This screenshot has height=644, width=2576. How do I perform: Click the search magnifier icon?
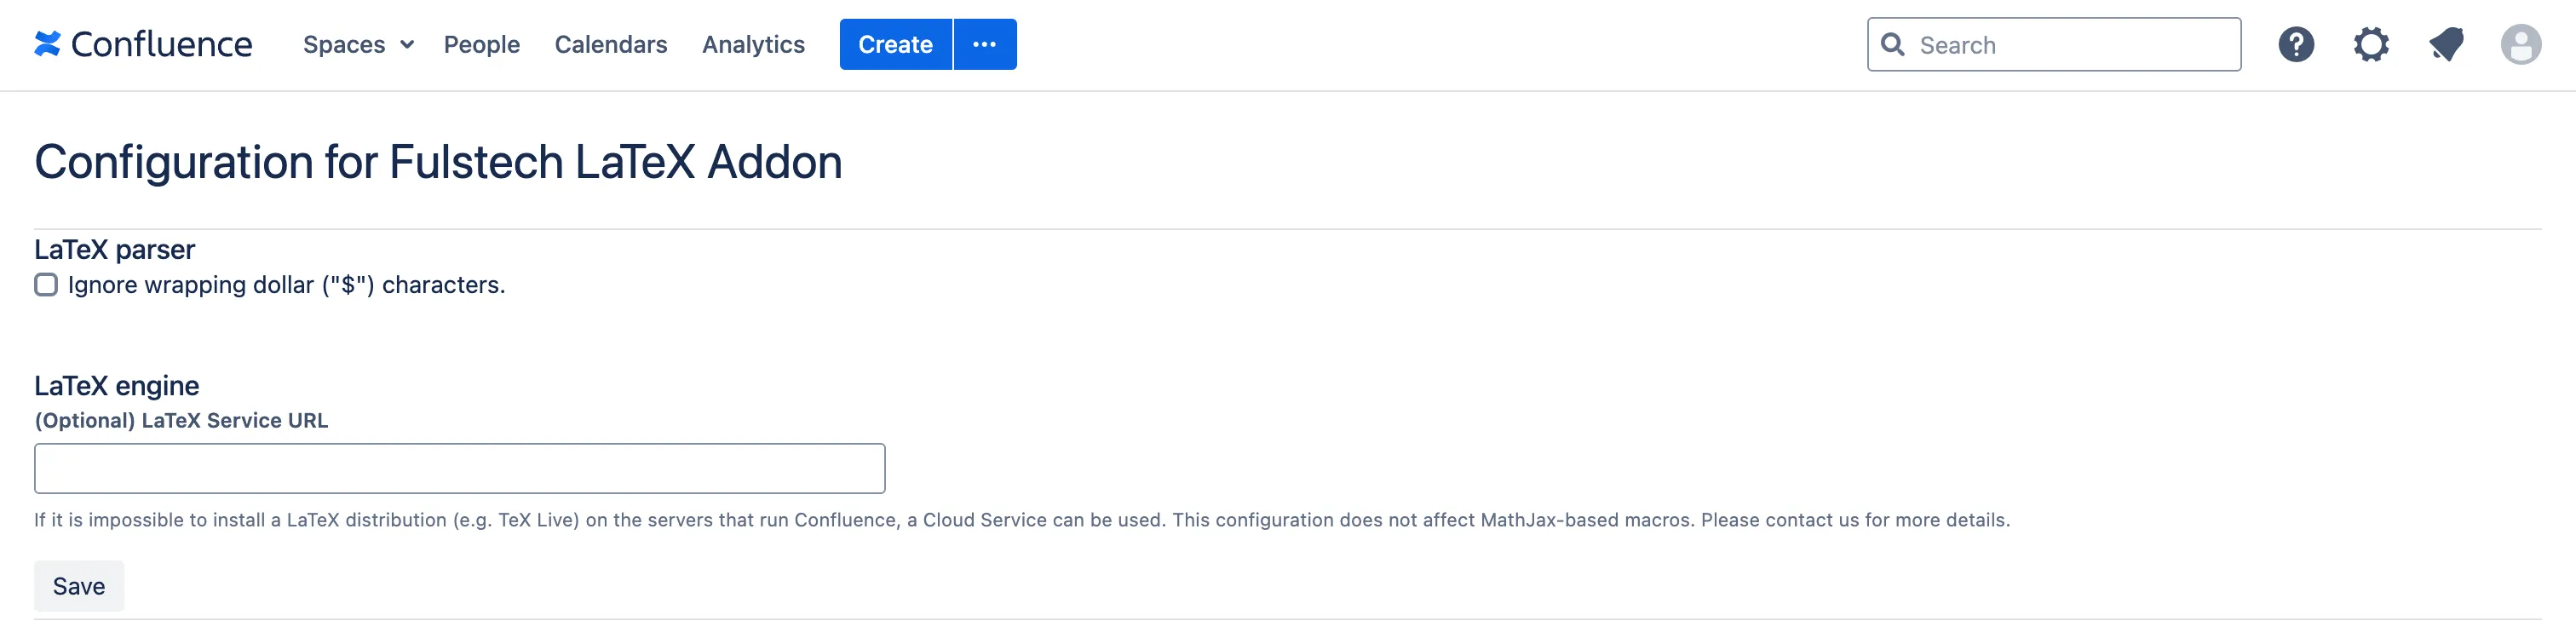(x=1892, y=45)
